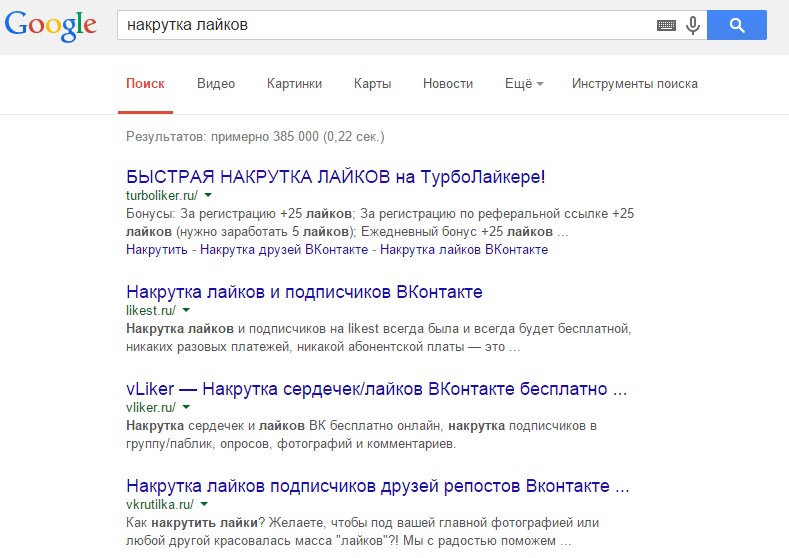Image resolution: width=789 pixels, height=558 pixels.
Task: Expand the arrow next to vkrutilka.ru
Action: pyautogui.click(x=203, y=505)
